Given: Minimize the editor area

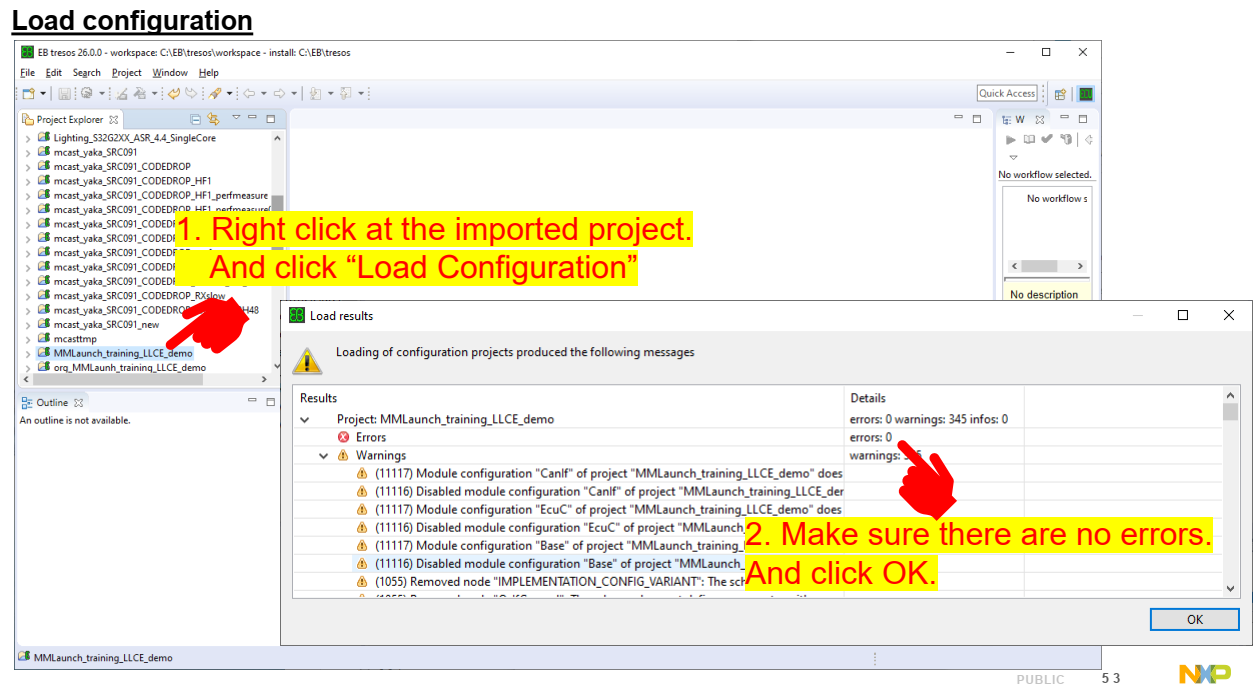Looking at the screenshot, I should tap(958, 118).
